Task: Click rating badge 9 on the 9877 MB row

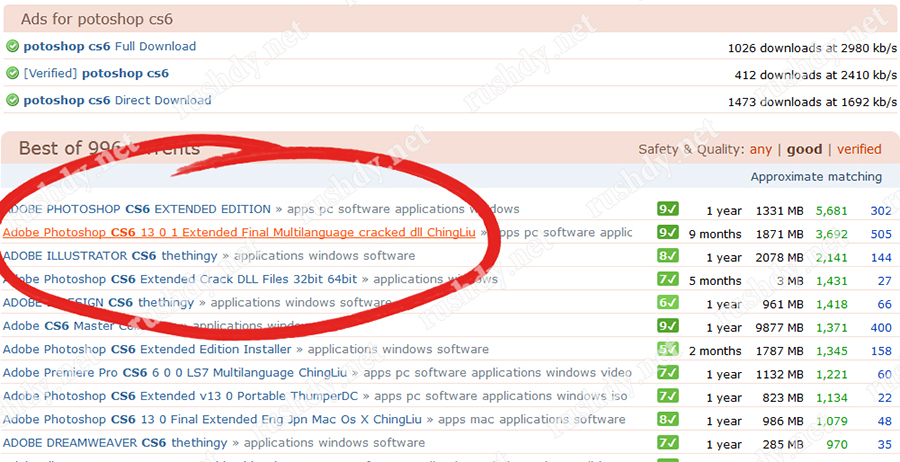Action: coord(668,326)
